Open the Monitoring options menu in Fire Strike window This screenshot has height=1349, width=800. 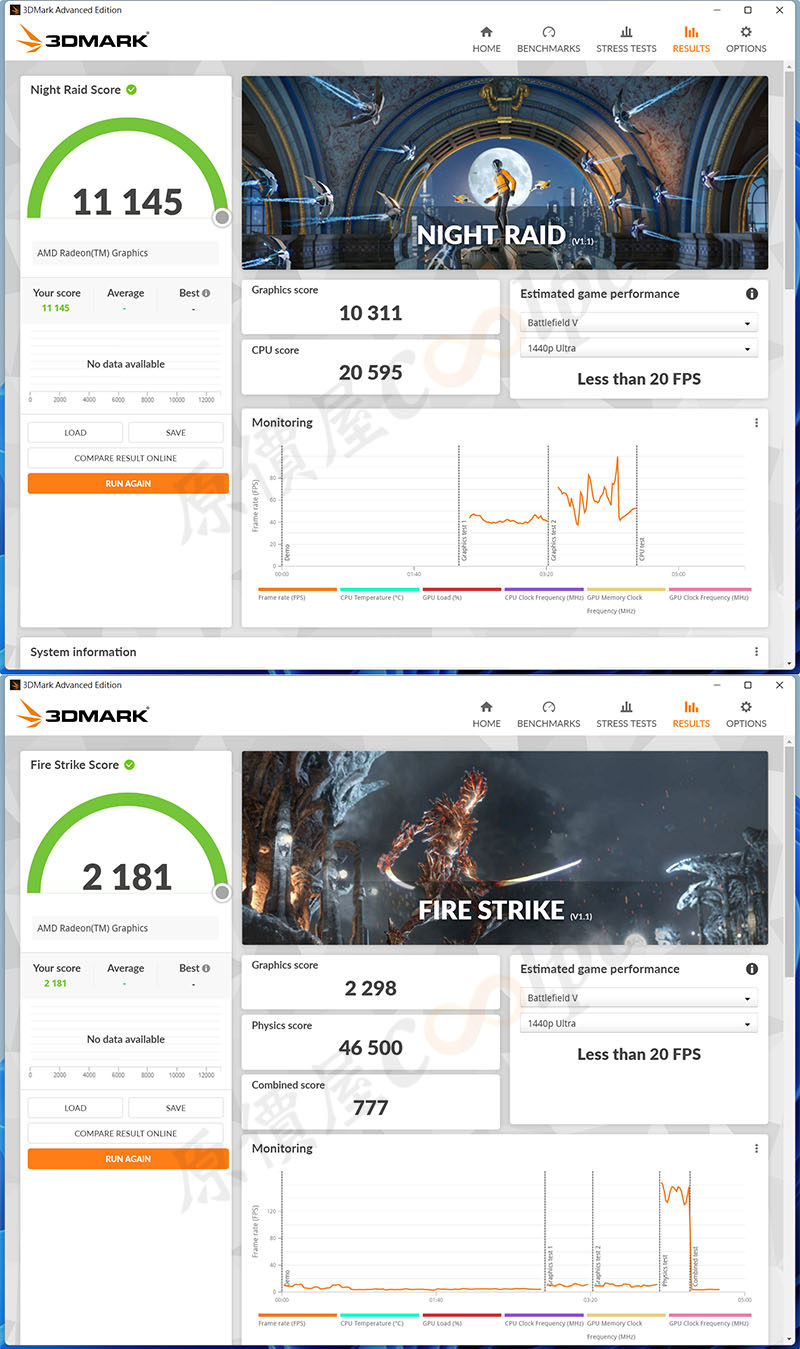coord(756,1149)
